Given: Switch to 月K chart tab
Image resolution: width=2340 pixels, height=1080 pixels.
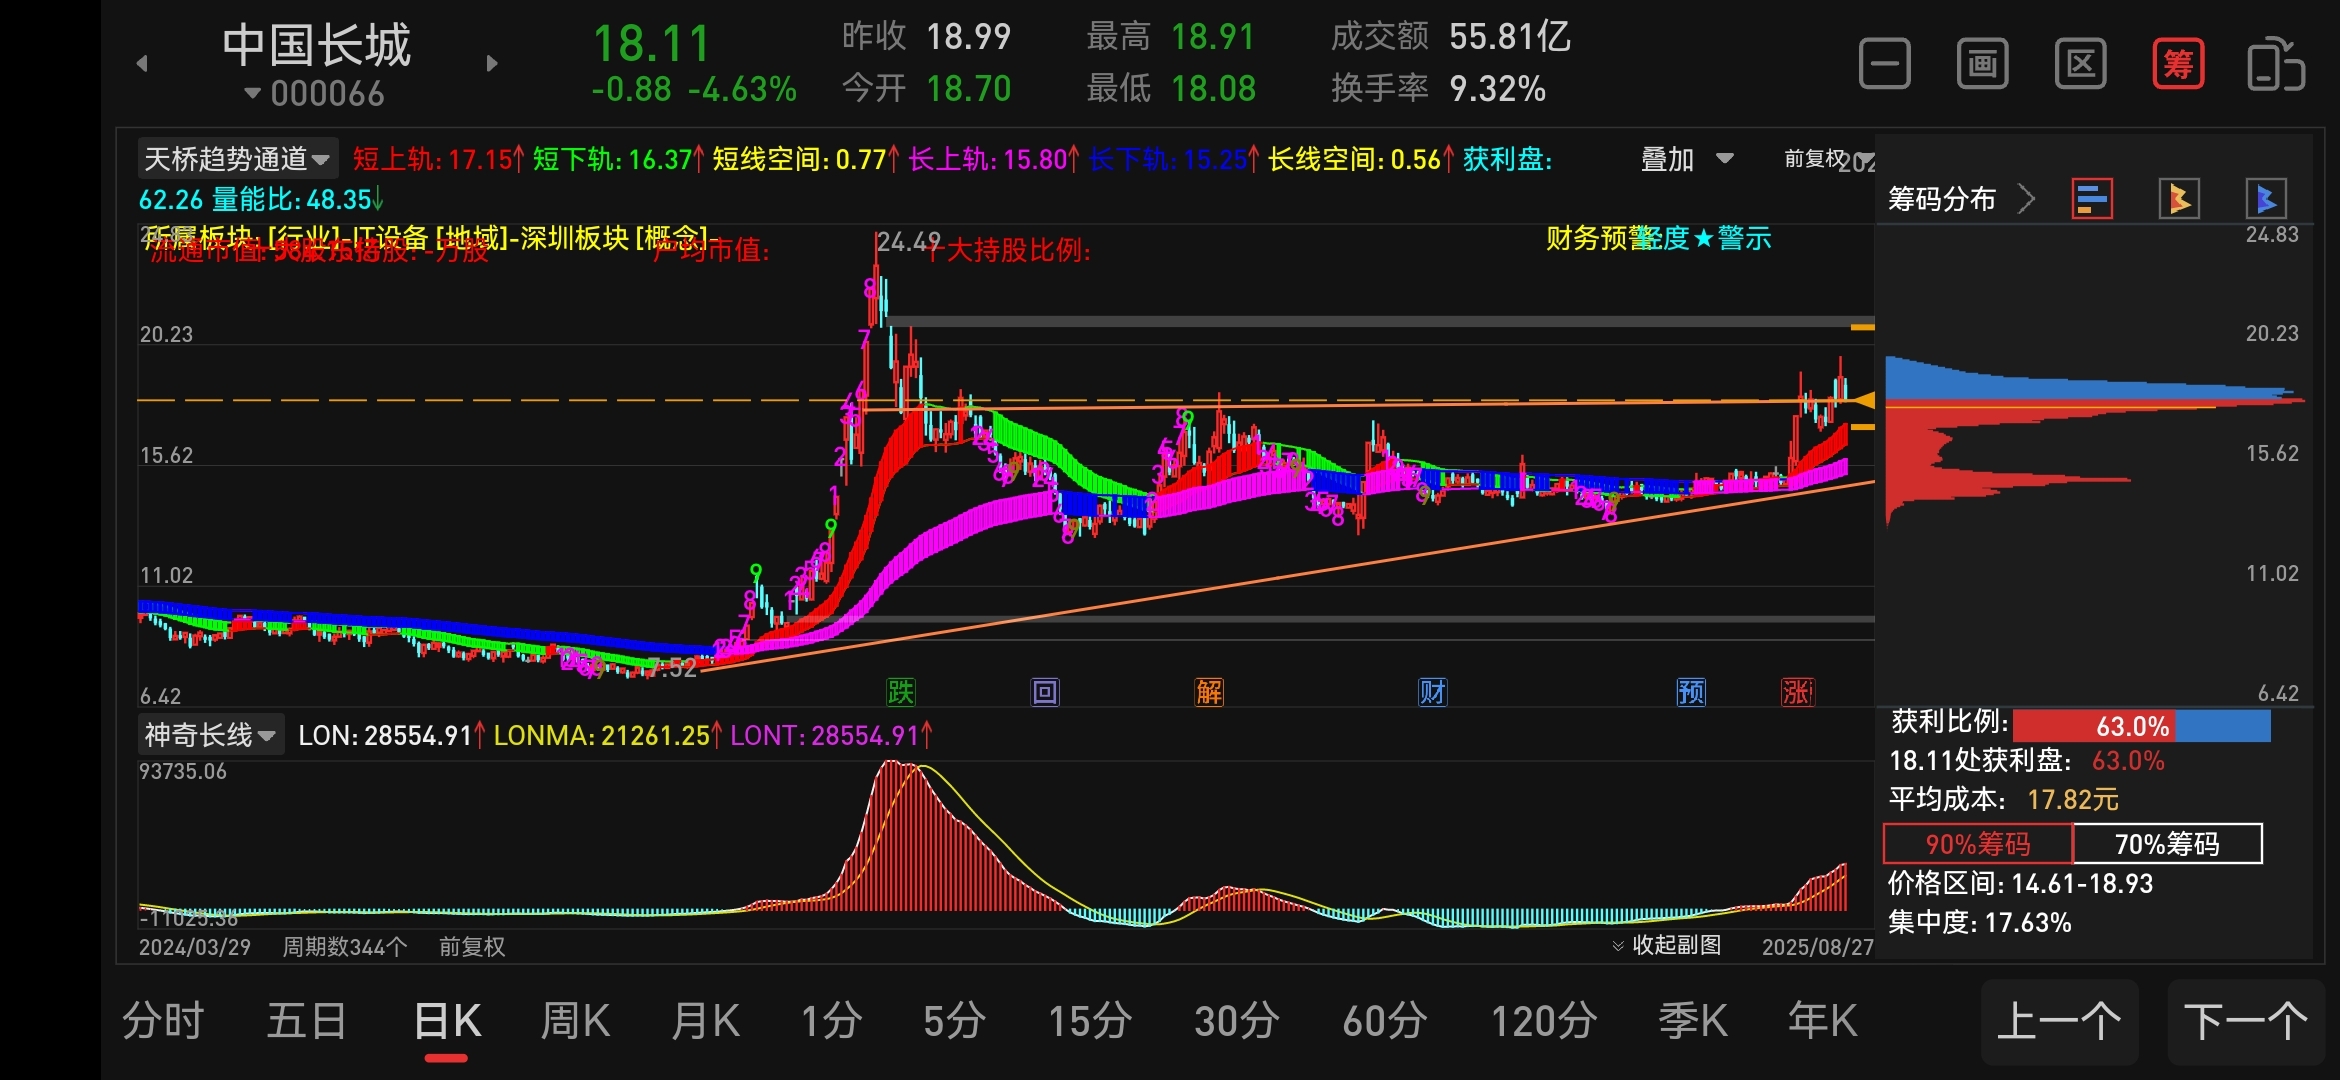Looking at the screenshot, I should click(706, 1022).
